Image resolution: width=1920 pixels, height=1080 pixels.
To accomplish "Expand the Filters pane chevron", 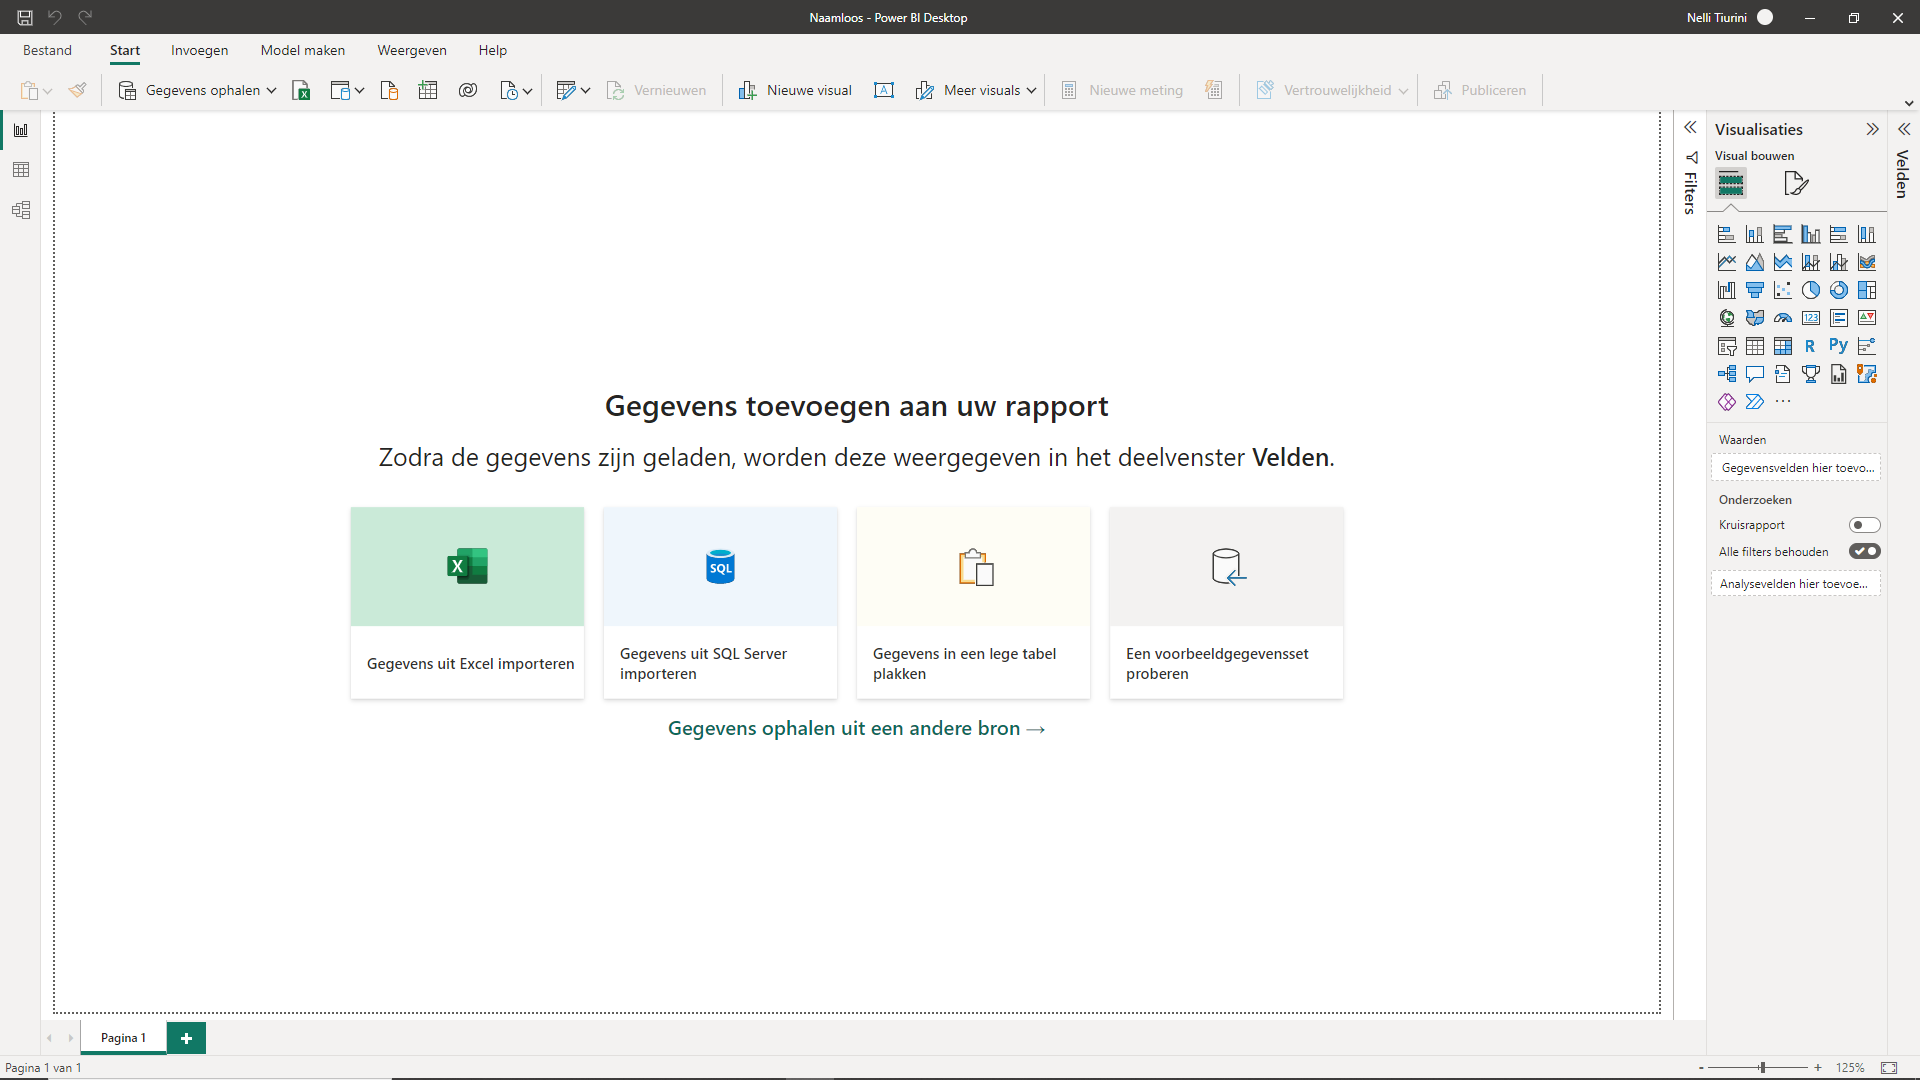I will click(x=1690, y=128).
